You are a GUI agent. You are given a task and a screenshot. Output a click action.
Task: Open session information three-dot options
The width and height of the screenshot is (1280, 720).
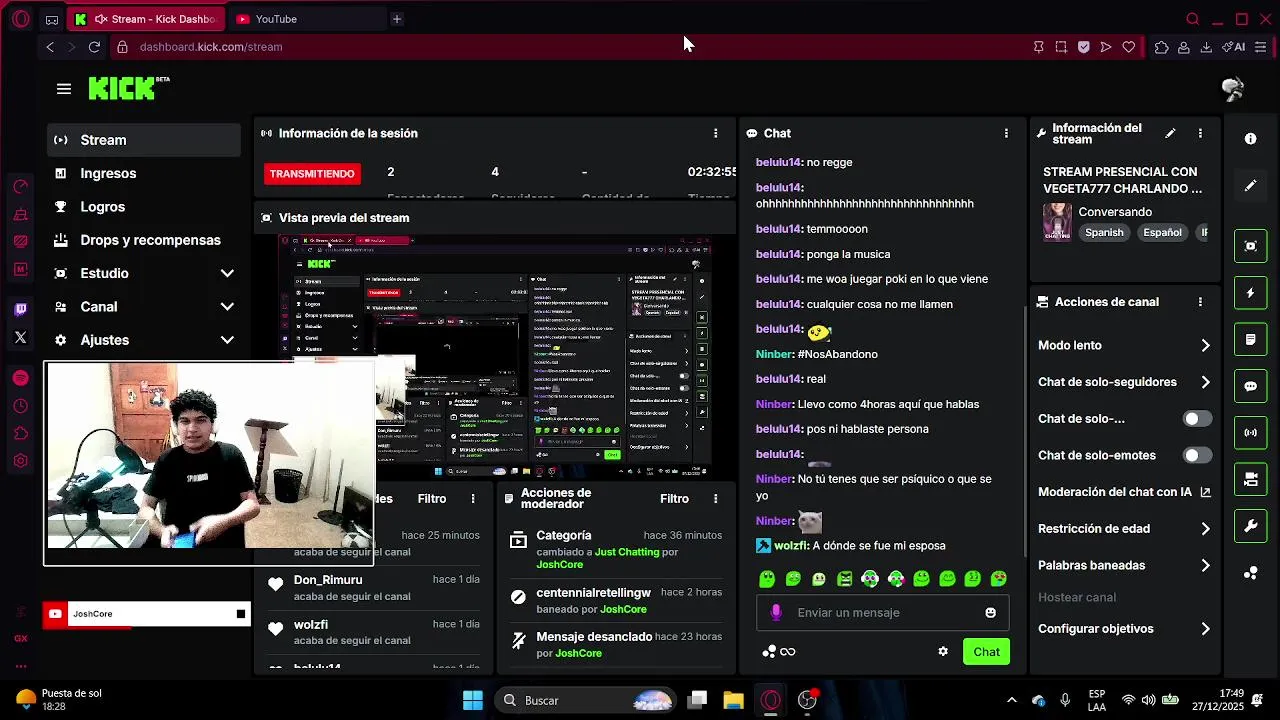715,133
